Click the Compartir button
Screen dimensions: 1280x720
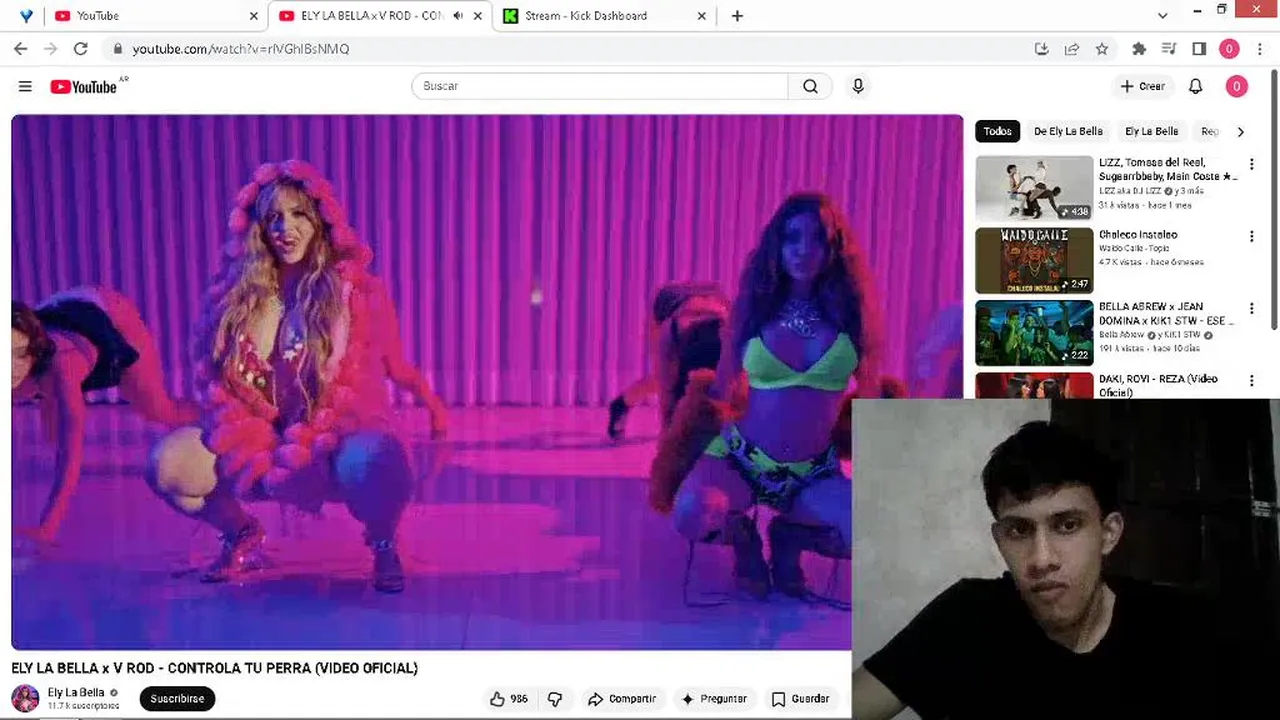tap(622, 699)
